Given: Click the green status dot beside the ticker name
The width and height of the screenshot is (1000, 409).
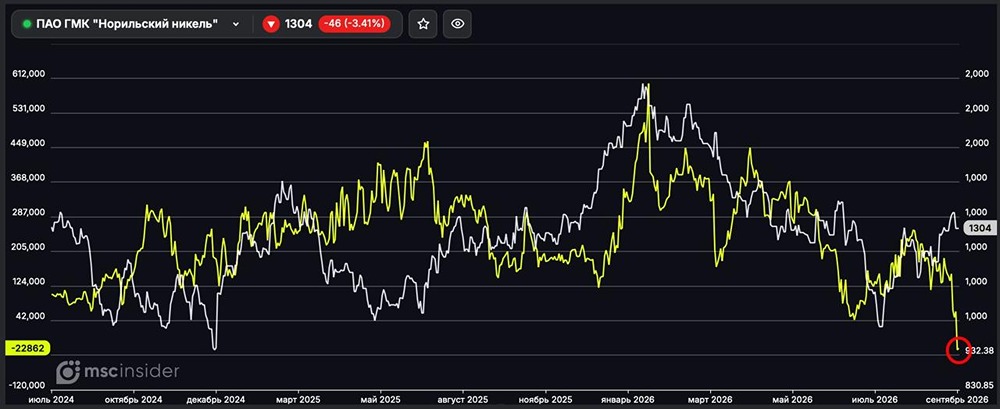Looking at the screenshot, I should (27, 24).
